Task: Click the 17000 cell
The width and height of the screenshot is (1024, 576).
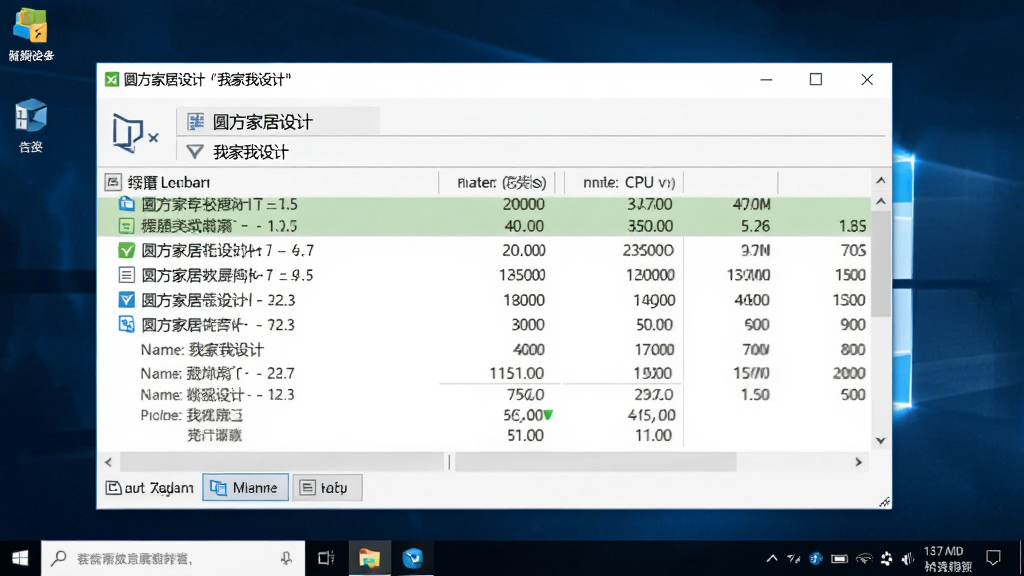Action: pyautogui.click(x=654, y=349)
